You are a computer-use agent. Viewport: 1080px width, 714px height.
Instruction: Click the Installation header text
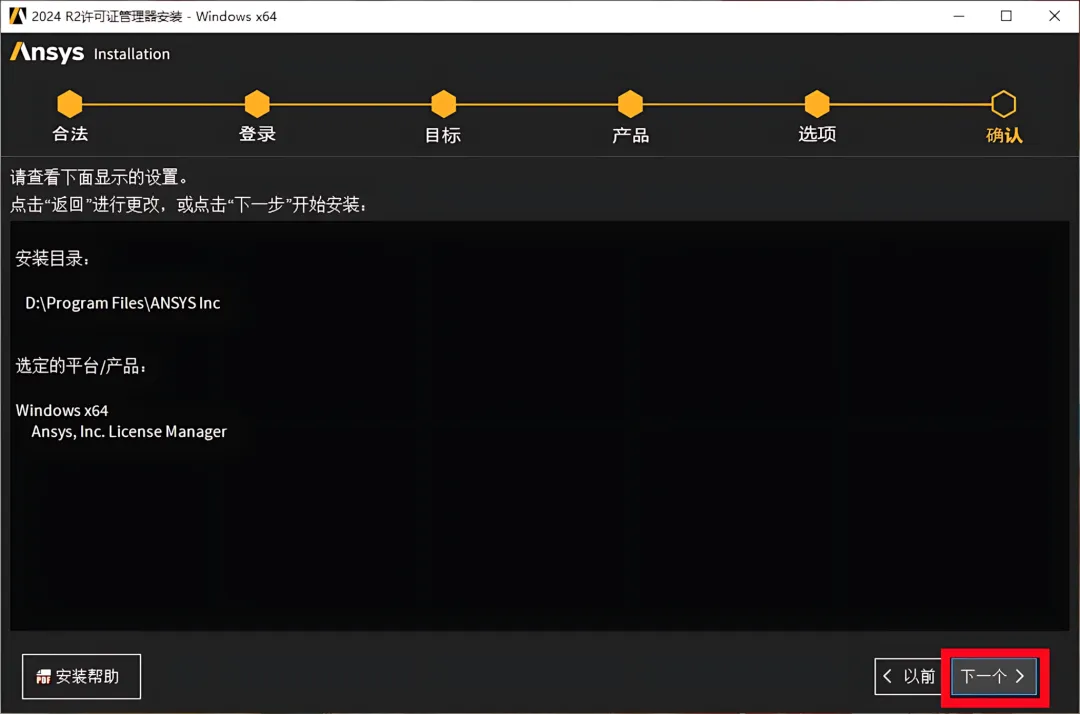(132, 54)
